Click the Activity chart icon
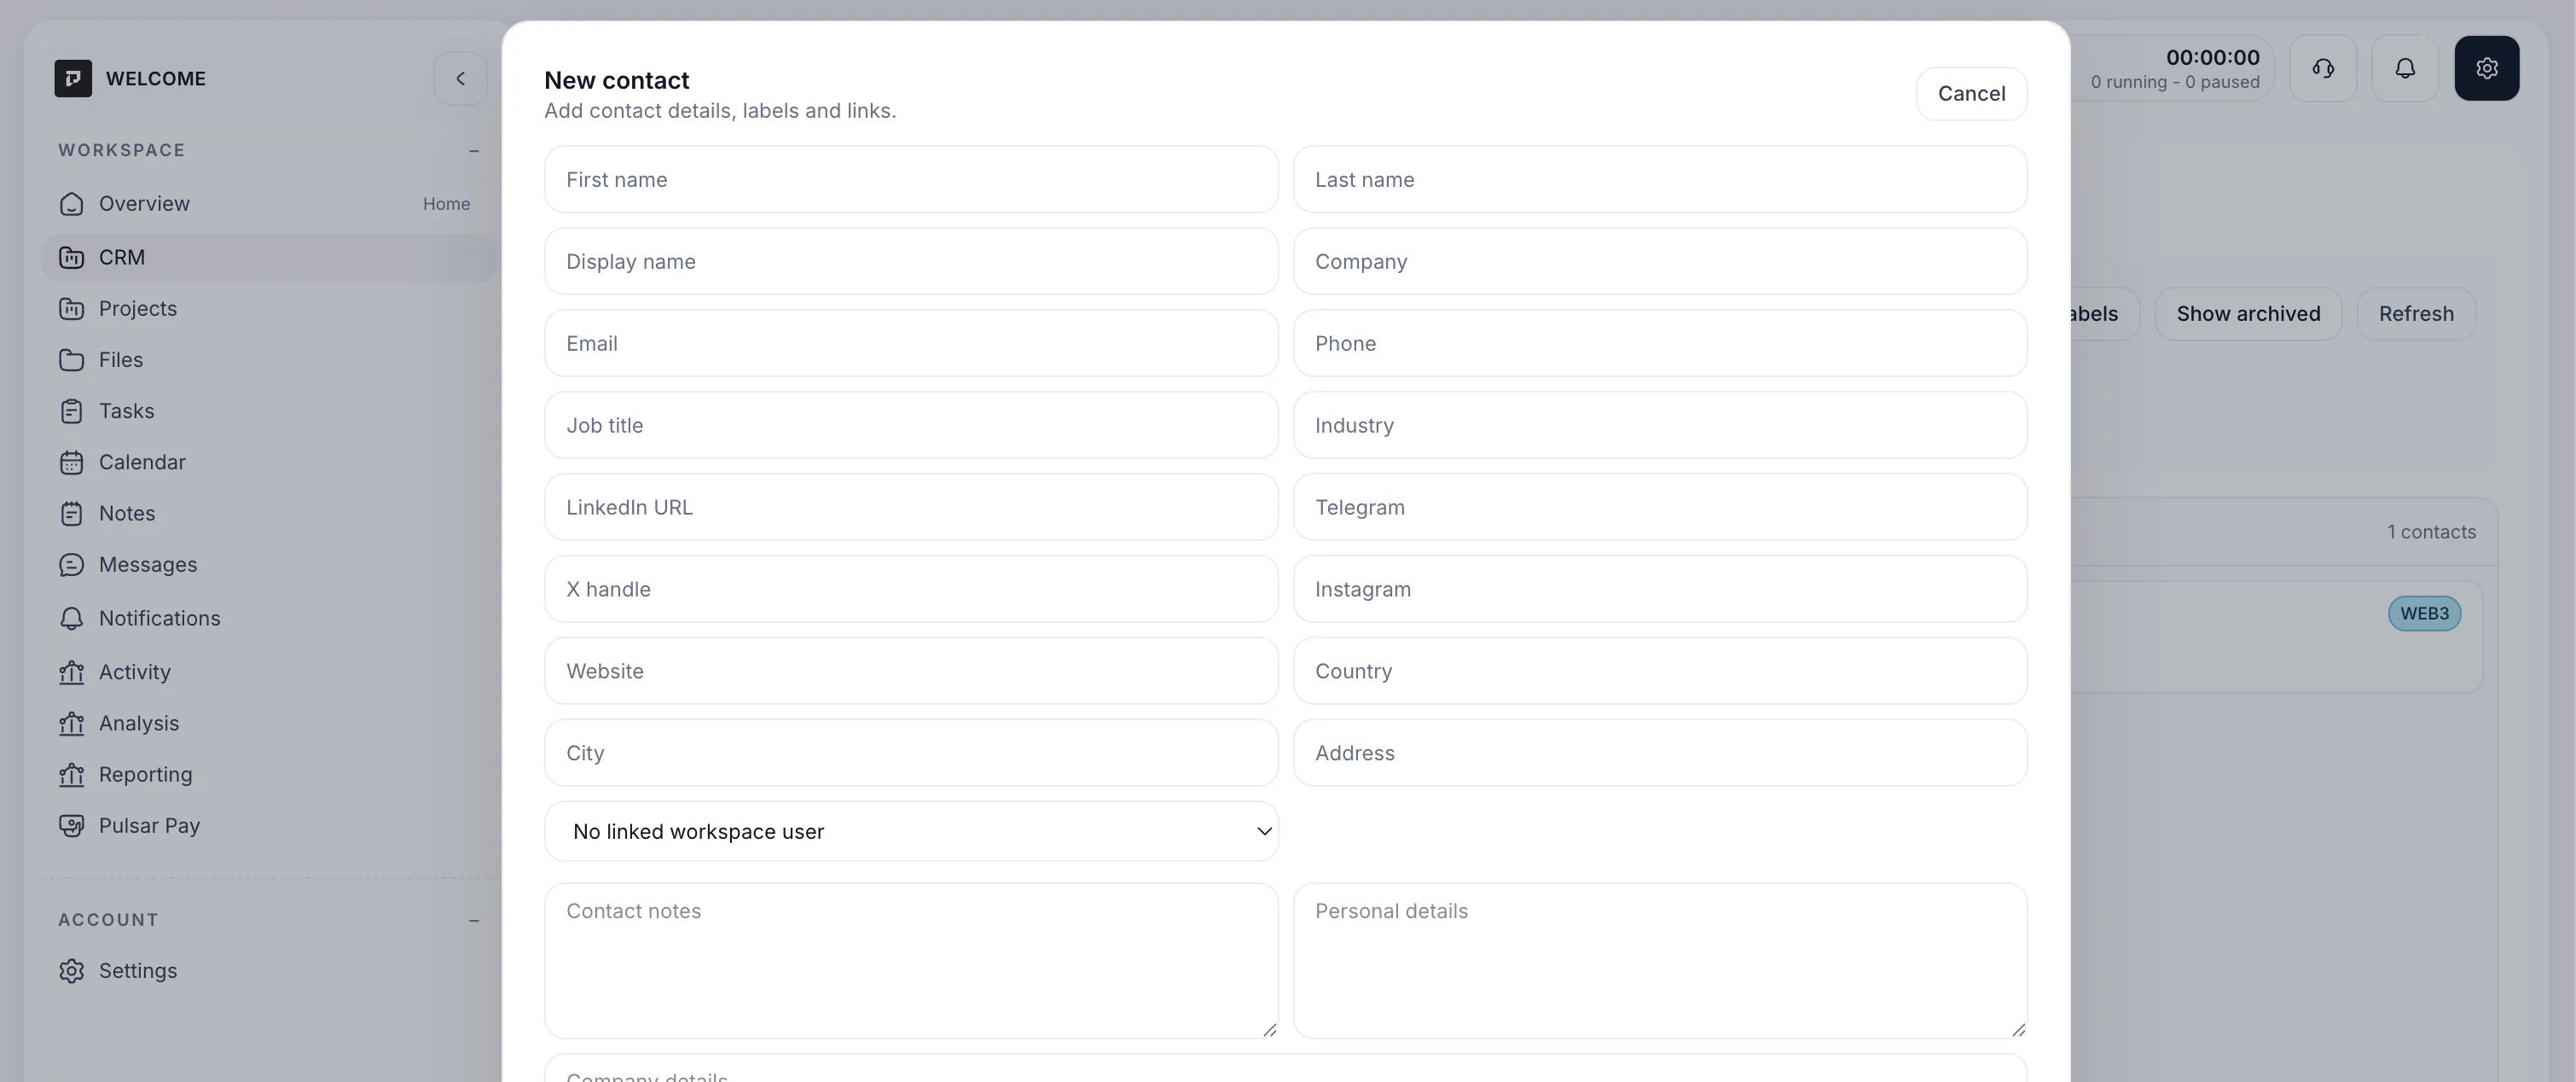Screen dimensions: 2576x1082 pyautogui.click(x=71, y=672)
